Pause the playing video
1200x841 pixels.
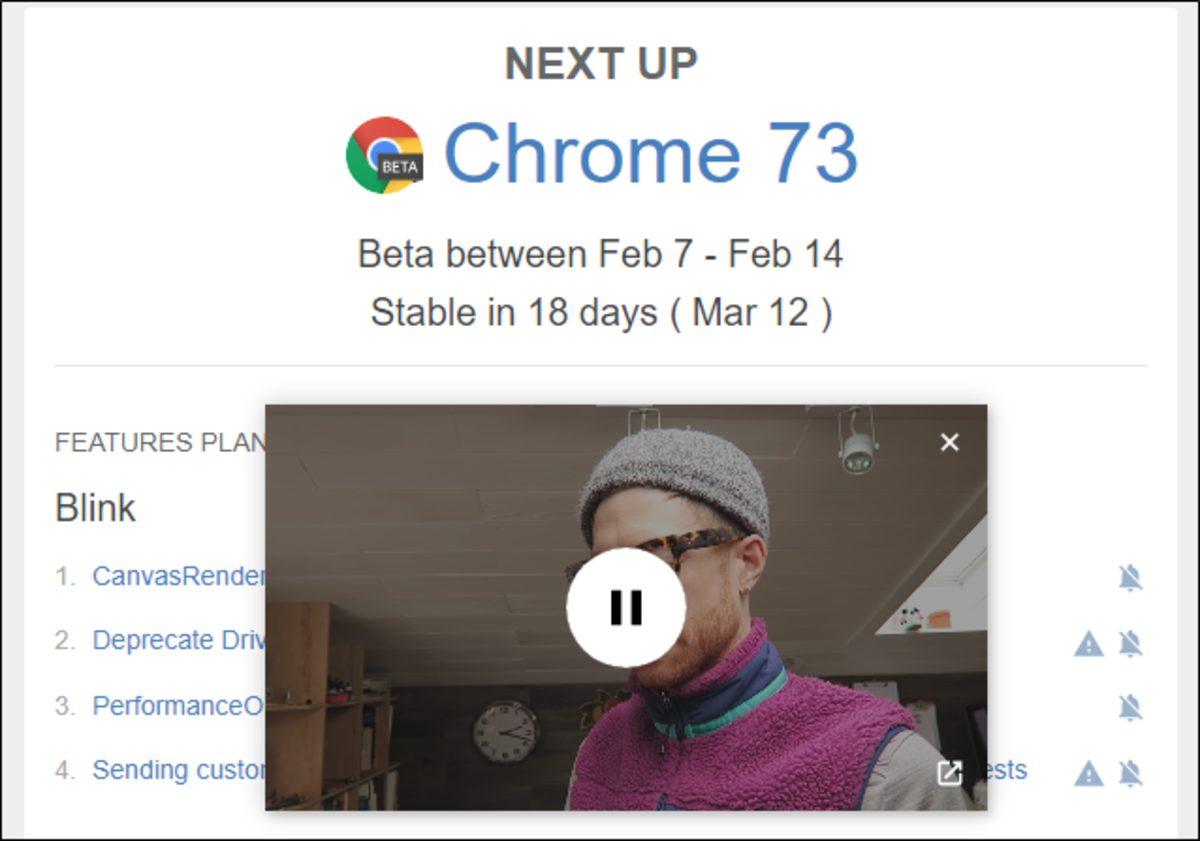tap(626, 605)
